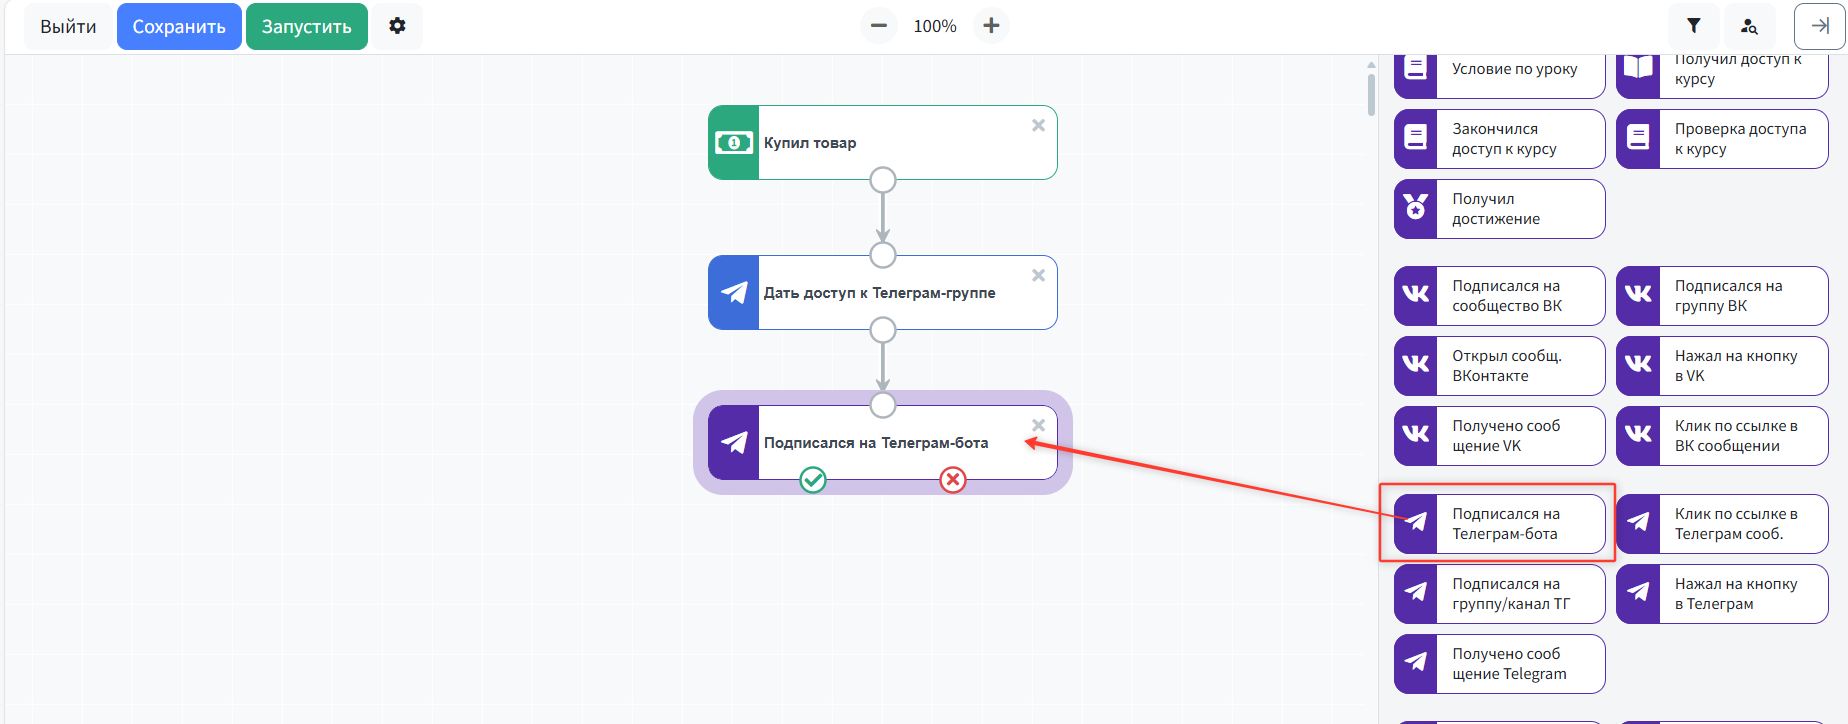Select the 'Купил товар' node on canvas
Screen dimensions: 1848x724
(x=882, y=143)
